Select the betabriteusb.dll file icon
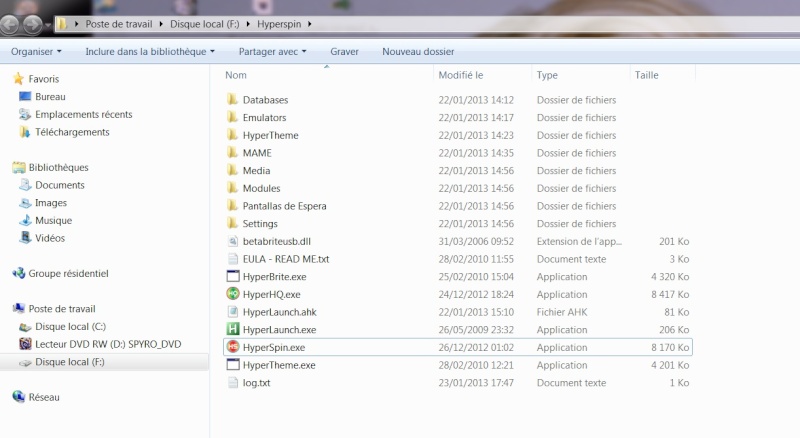 click(x=233, y=241)
